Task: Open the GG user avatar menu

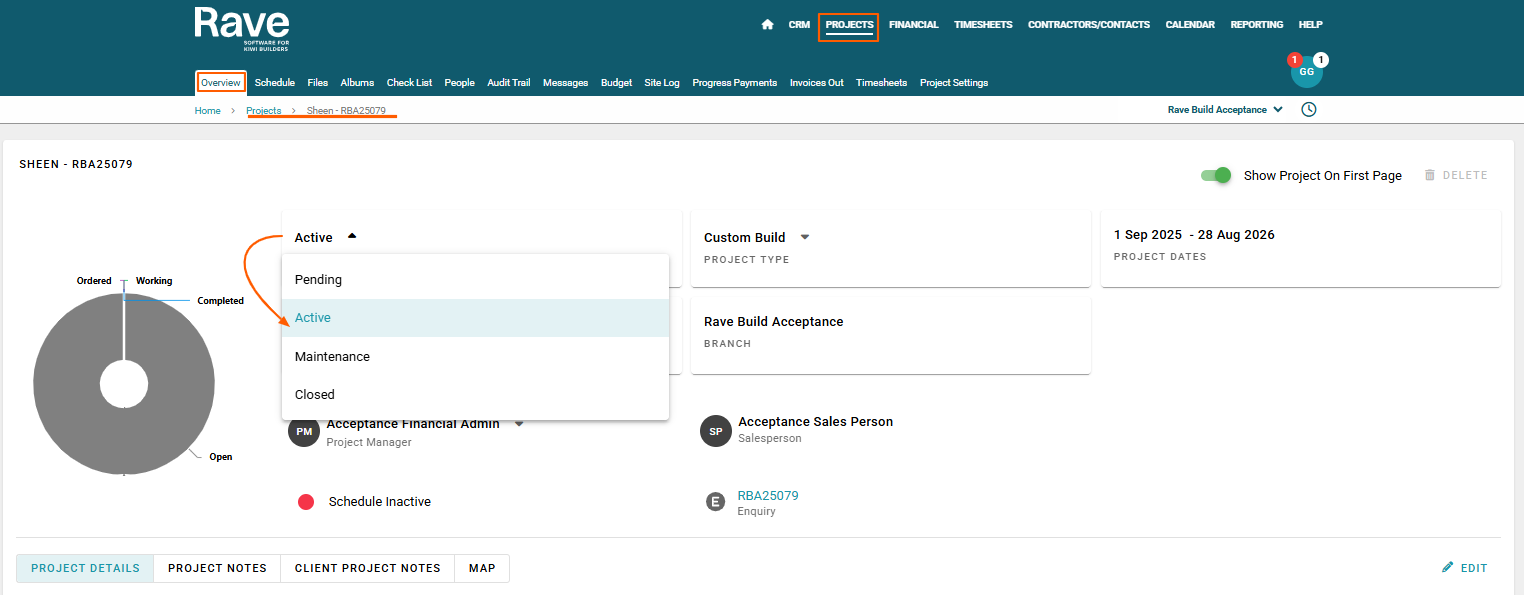Action: pyautogui.click(x=1306, y=71)
